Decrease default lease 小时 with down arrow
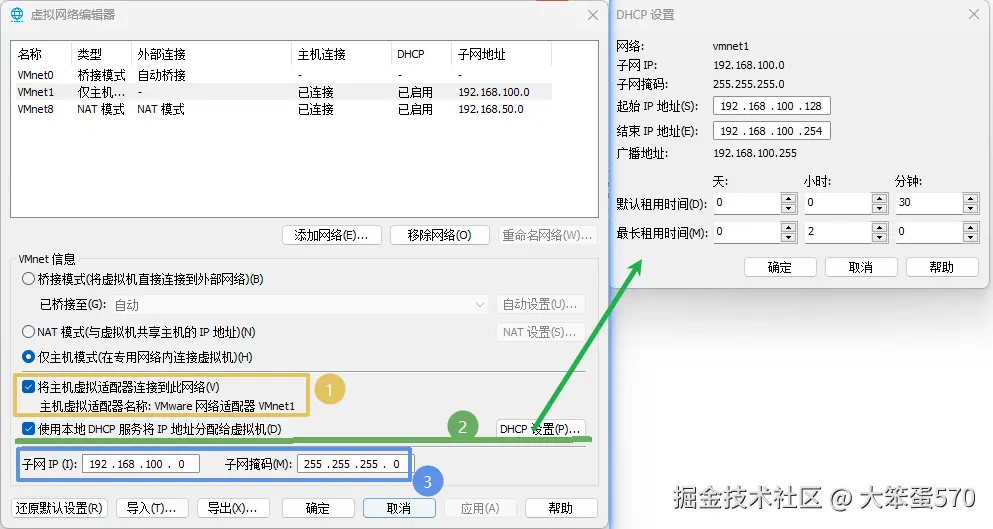993x529 pixels. click(879, 208)
